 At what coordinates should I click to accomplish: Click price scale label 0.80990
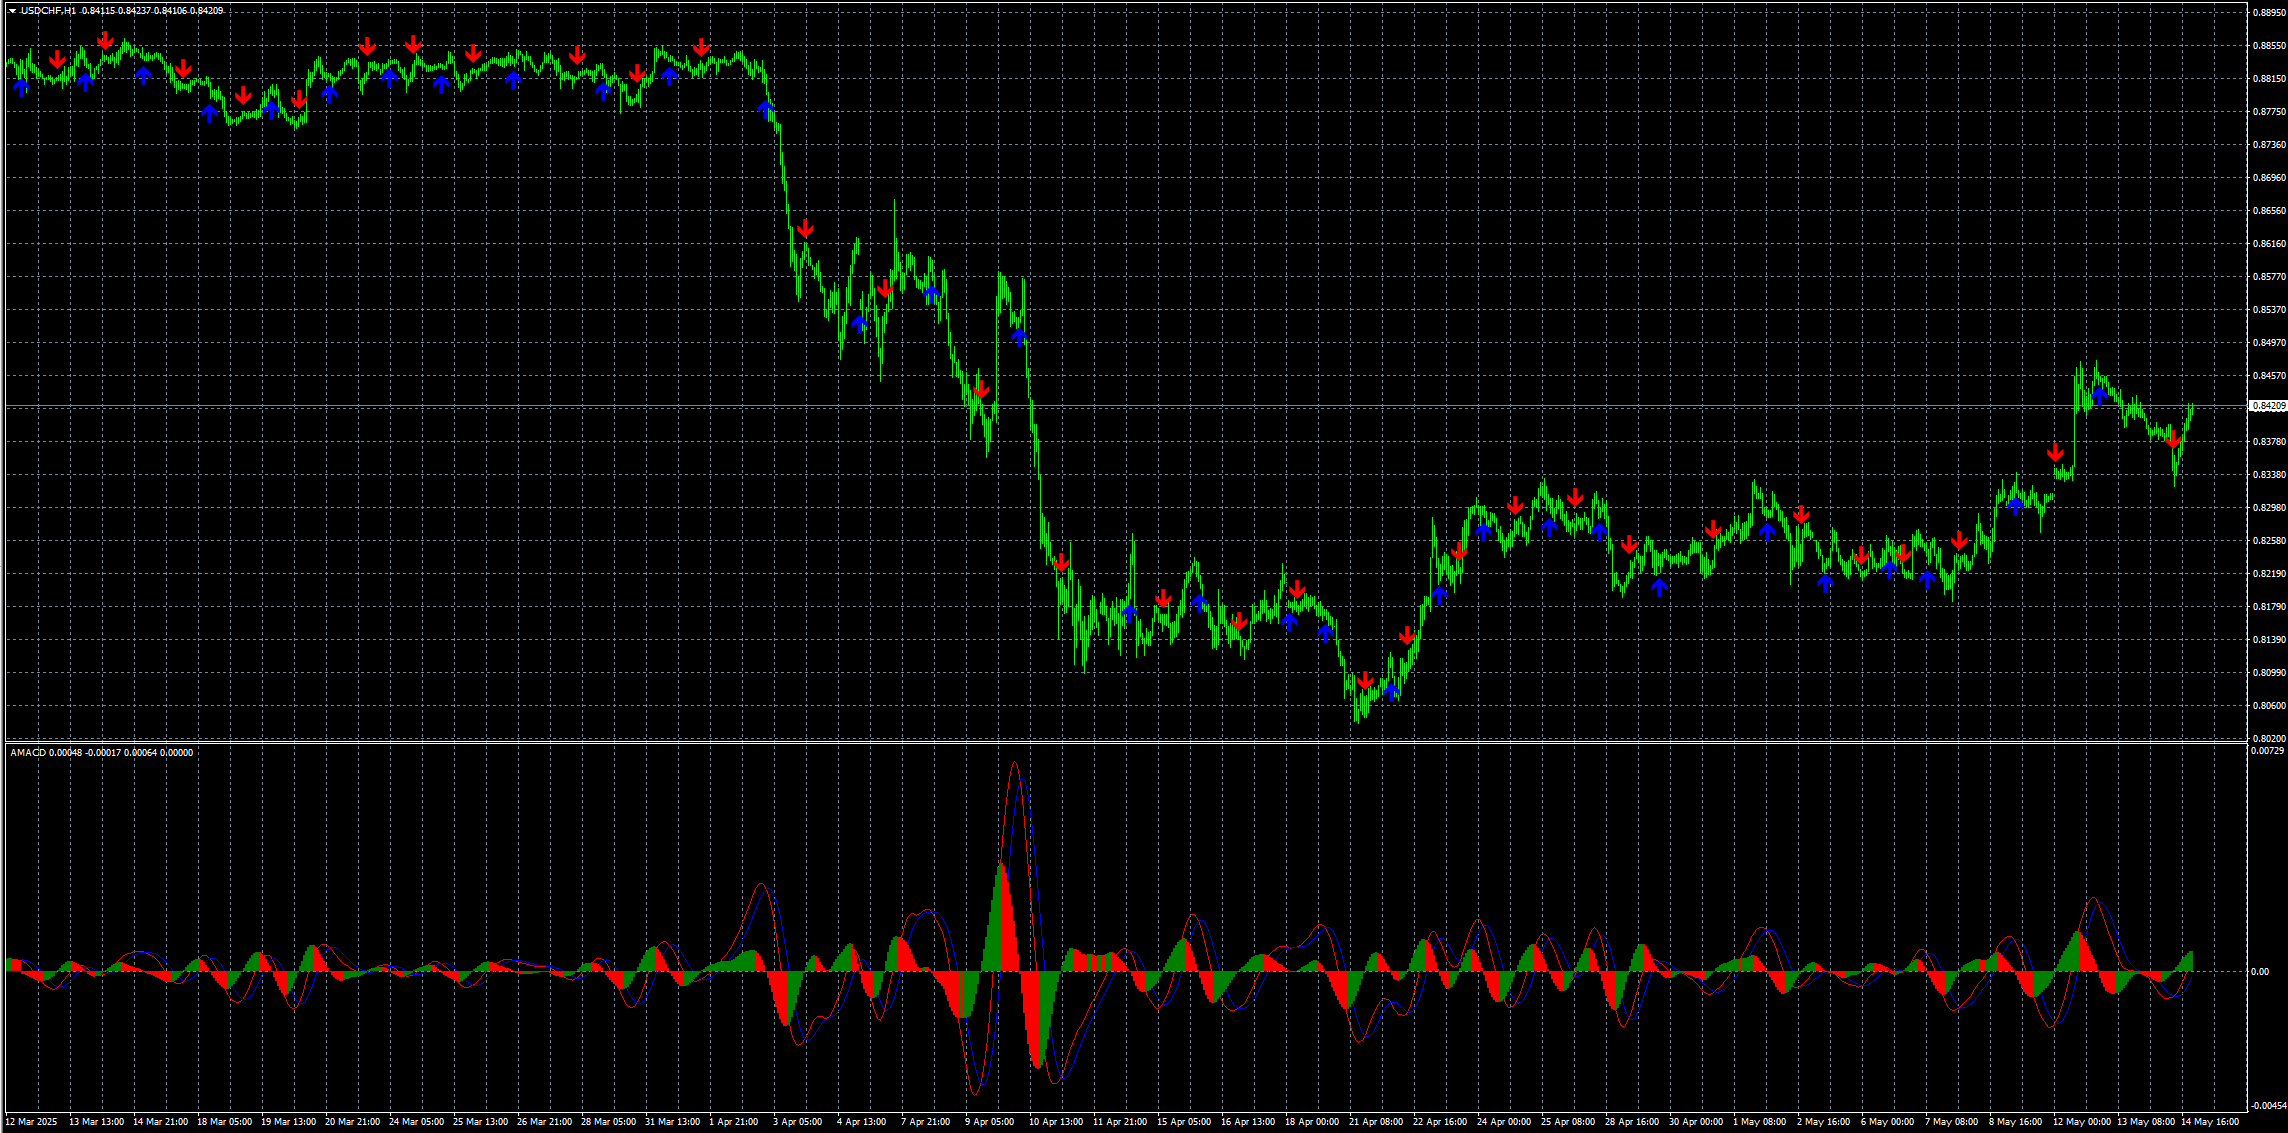[2268, 672]
